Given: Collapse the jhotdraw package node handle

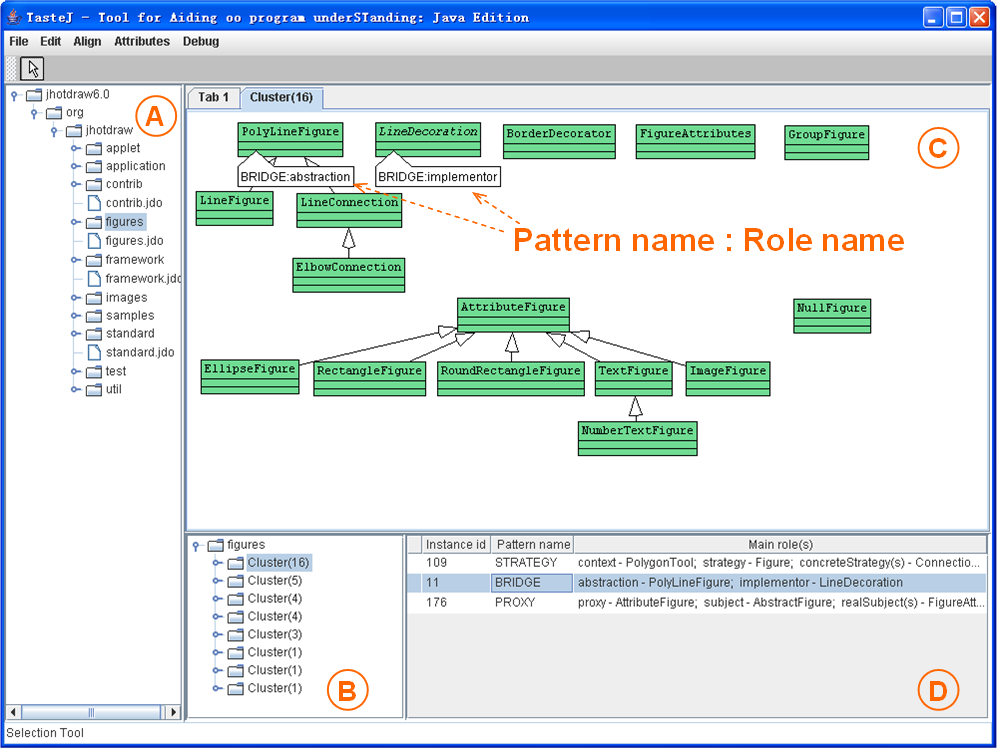Looking at the screenshot, I should (x=55, y=131).
